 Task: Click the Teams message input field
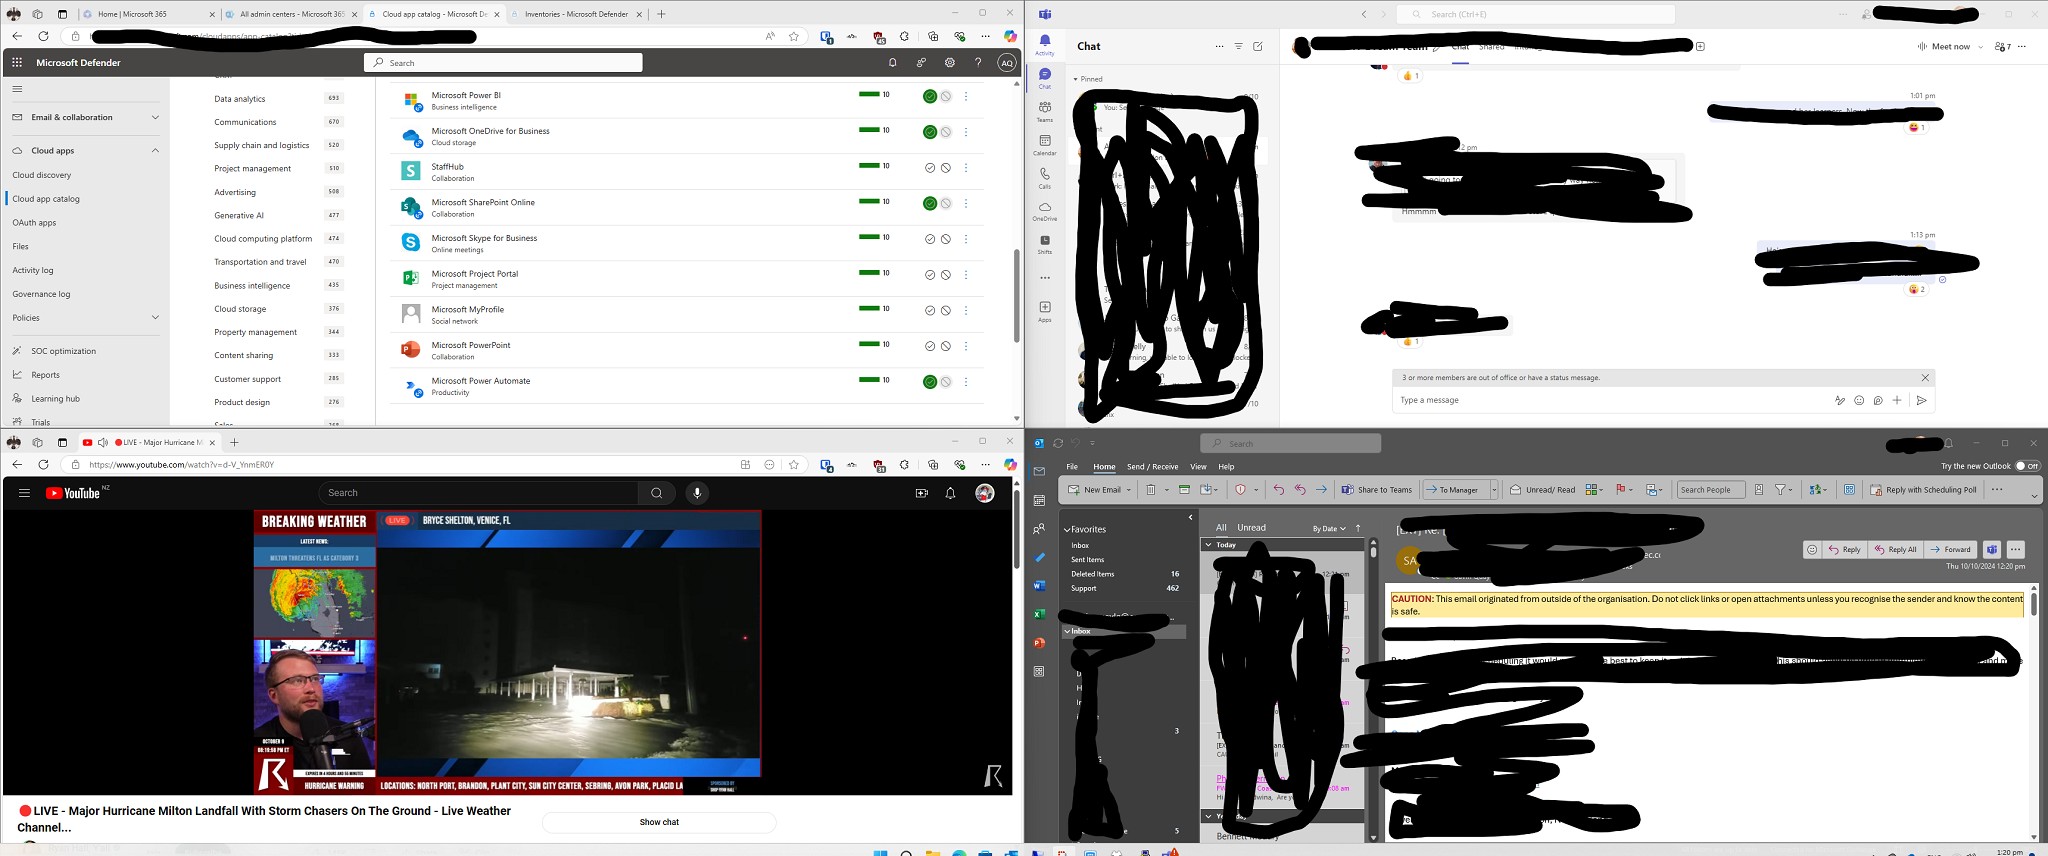[1612, 400]
